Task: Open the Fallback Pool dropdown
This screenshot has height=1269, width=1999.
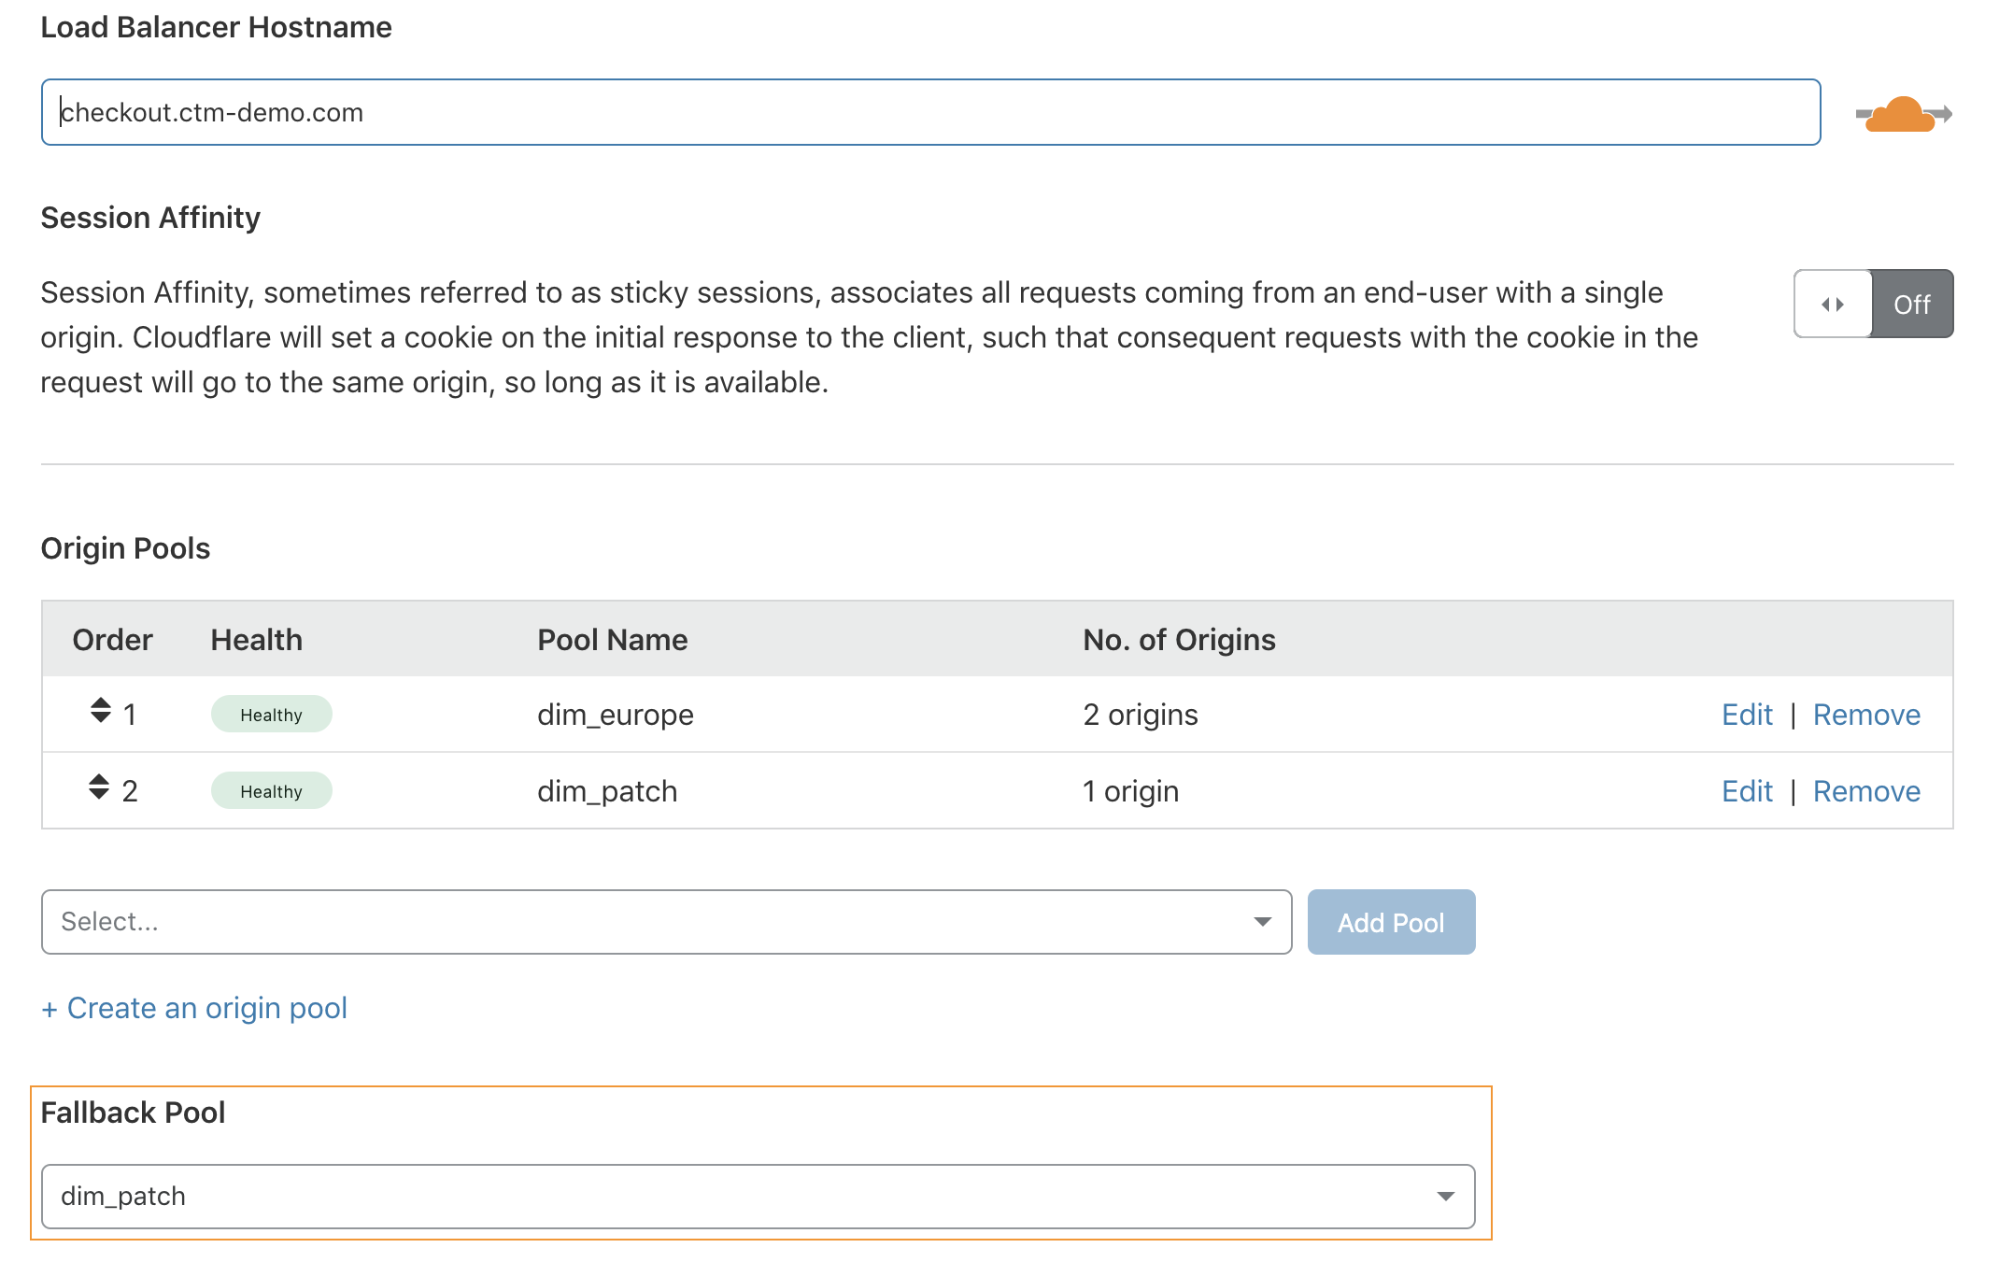Action: (758, 1196)
